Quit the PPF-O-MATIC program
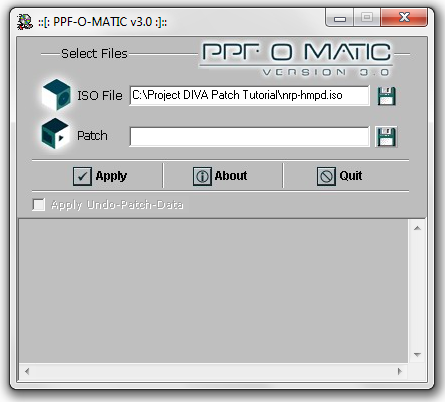This screenshot has height=402, width=445. pos(339,176)
